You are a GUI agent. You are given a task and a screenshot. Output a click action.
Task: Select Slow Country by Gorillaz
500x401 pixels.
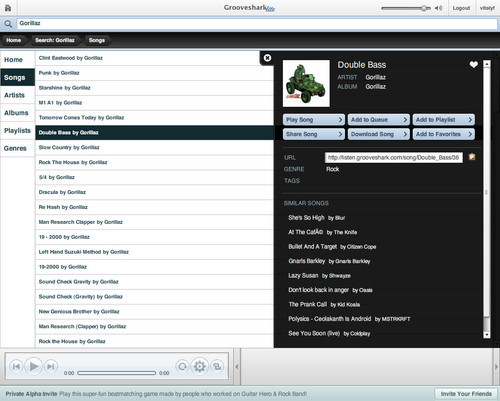pos(154,147)
